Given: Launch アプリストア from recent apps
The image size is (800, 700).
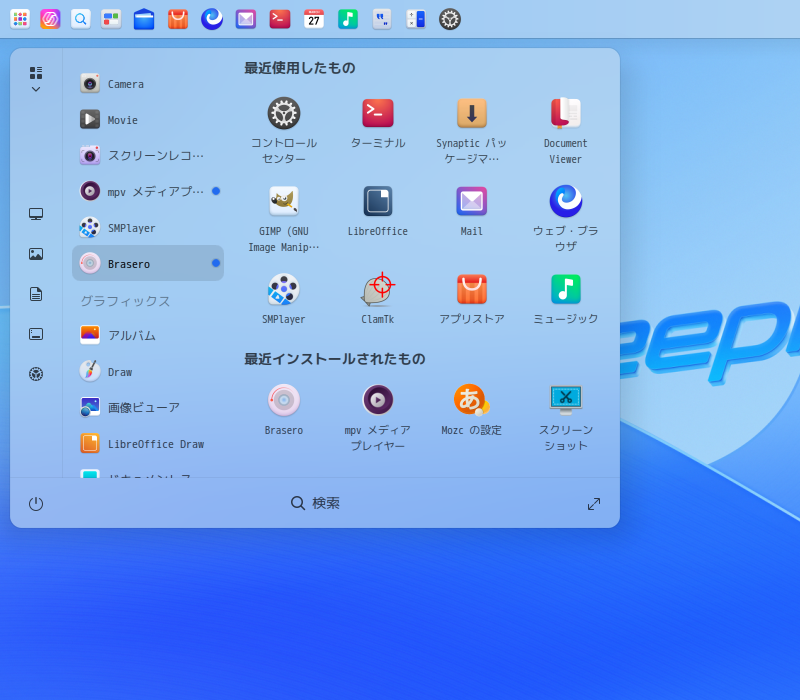Looking at the screenshot, I should click(472, 289).
